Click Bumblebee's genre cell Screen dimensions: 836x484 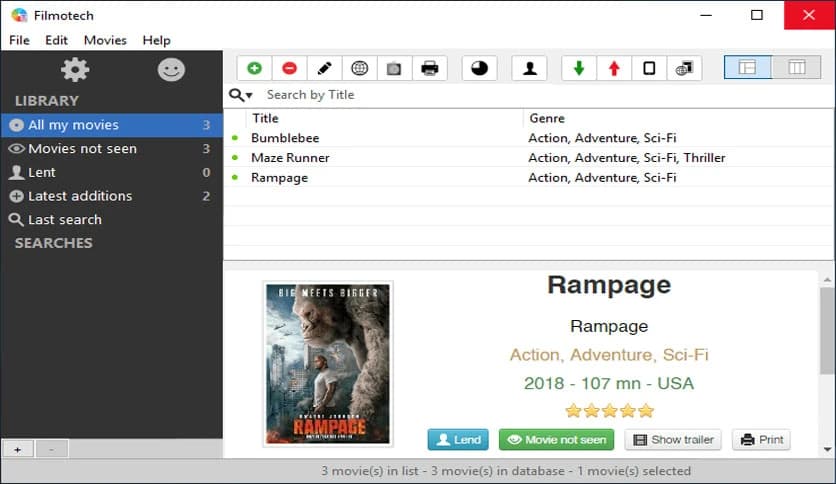pyautogui.click(x=602, y=138)
